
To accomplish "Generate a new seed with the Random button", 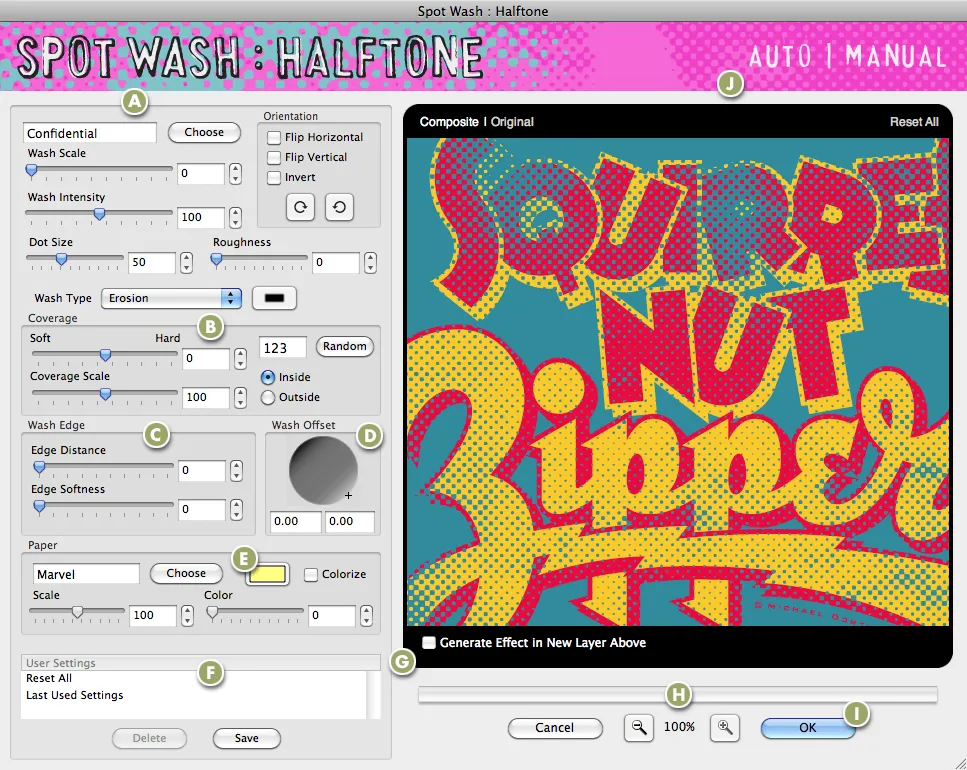I will 344,347.
